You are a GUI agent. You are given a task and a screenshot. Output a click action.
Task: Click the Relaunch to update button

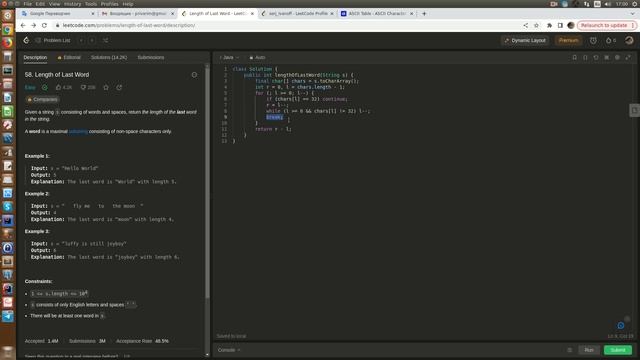point(606,25)
